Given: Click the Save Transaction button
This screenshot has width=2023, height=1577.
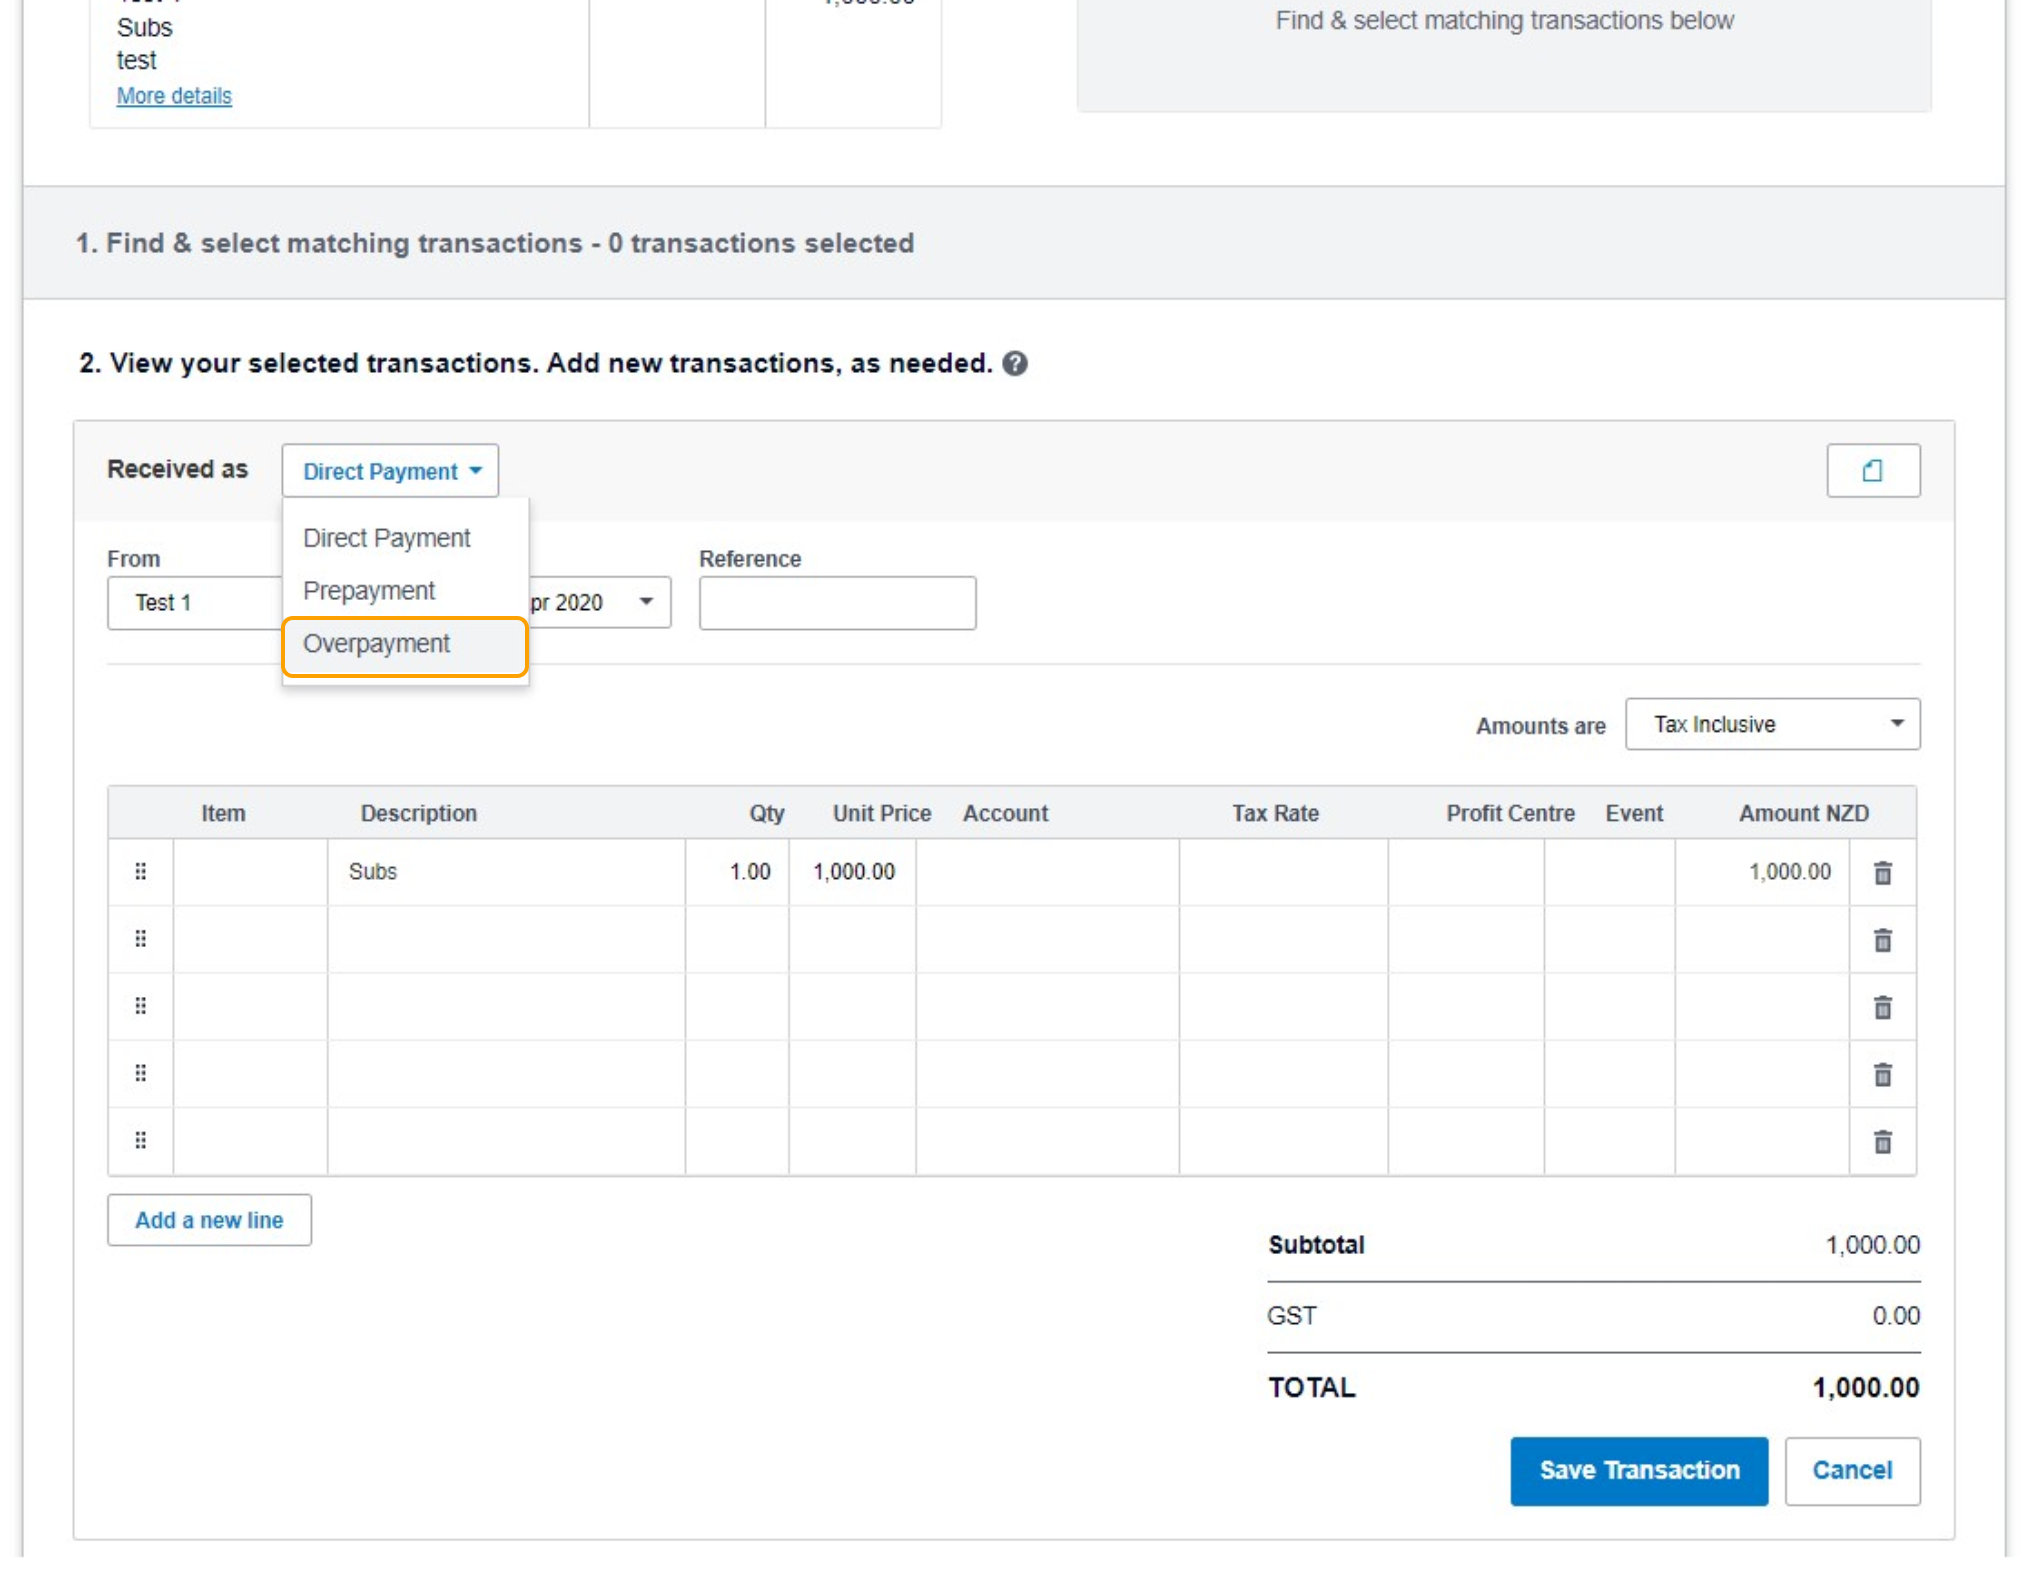Looking at the screenshot, I should coord(1637,1469).
